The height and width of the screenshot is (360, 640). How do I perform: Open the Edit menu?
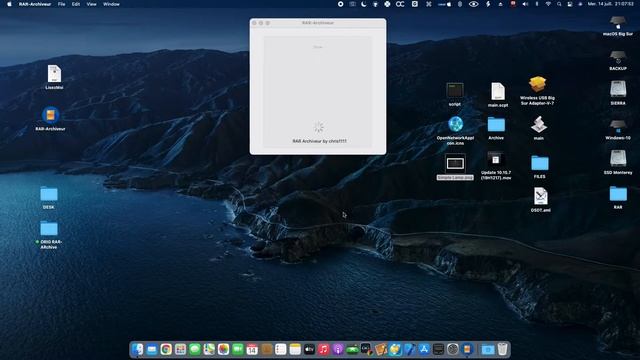coord(76,4)
